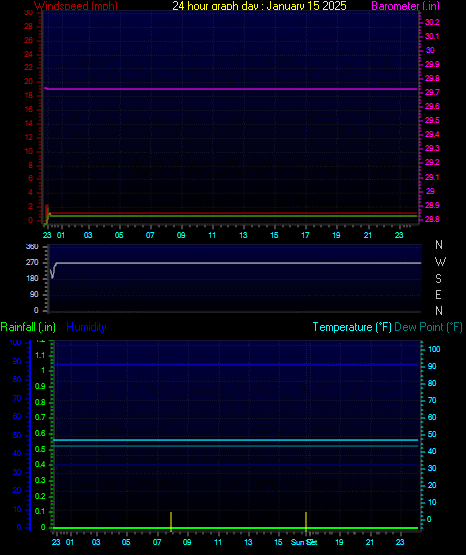Viewport: 466px width, 555px height.
Task: Click the W compass direction label
Action: click(440, 262)
